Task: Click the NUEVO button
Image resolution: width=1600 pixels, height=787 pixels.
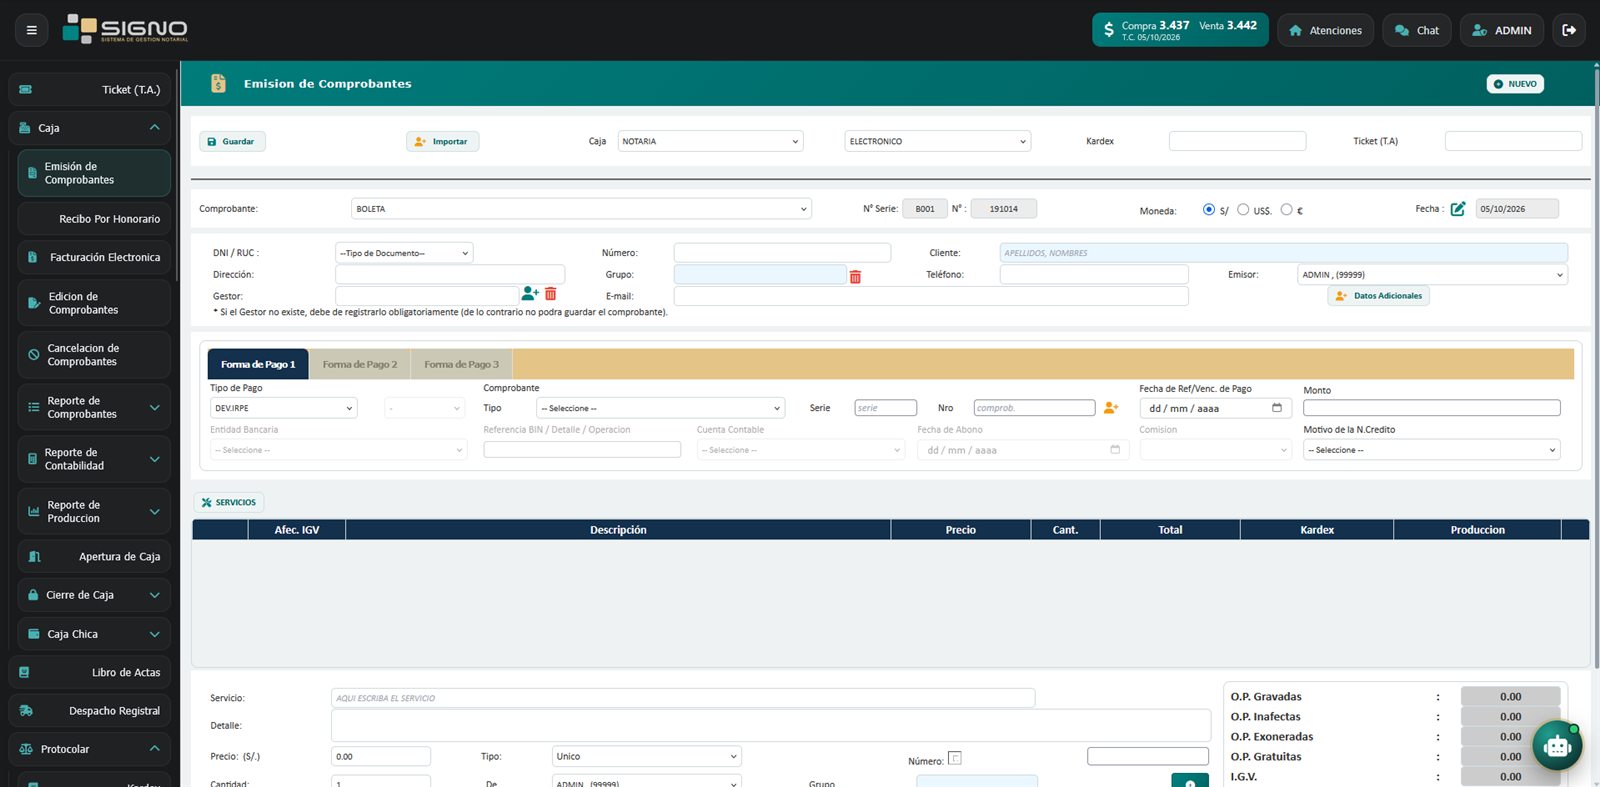Action: [1515, 84]
